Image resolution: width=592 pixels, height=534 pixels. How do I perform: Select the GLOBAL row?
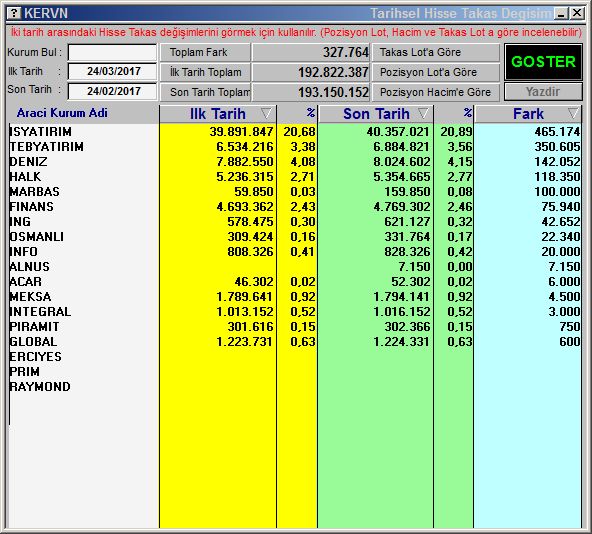tap(294, 342)
